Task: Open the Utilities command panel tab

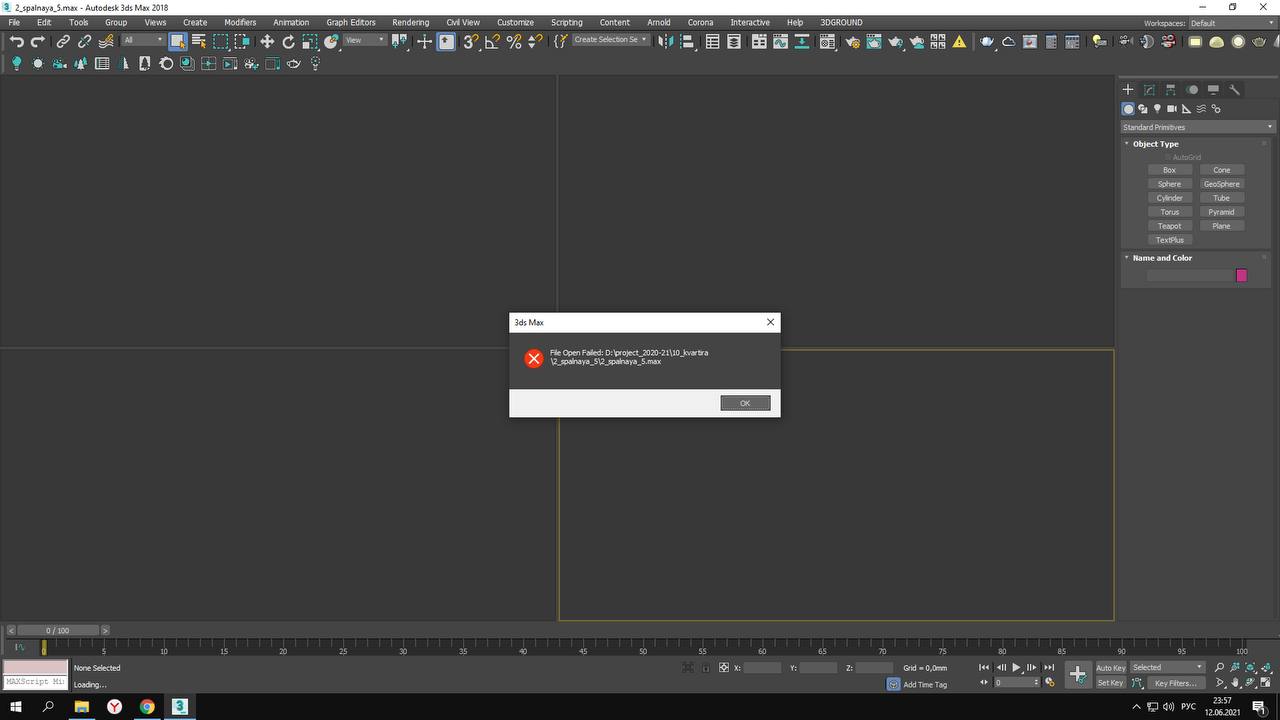Action: [1234, 89]
